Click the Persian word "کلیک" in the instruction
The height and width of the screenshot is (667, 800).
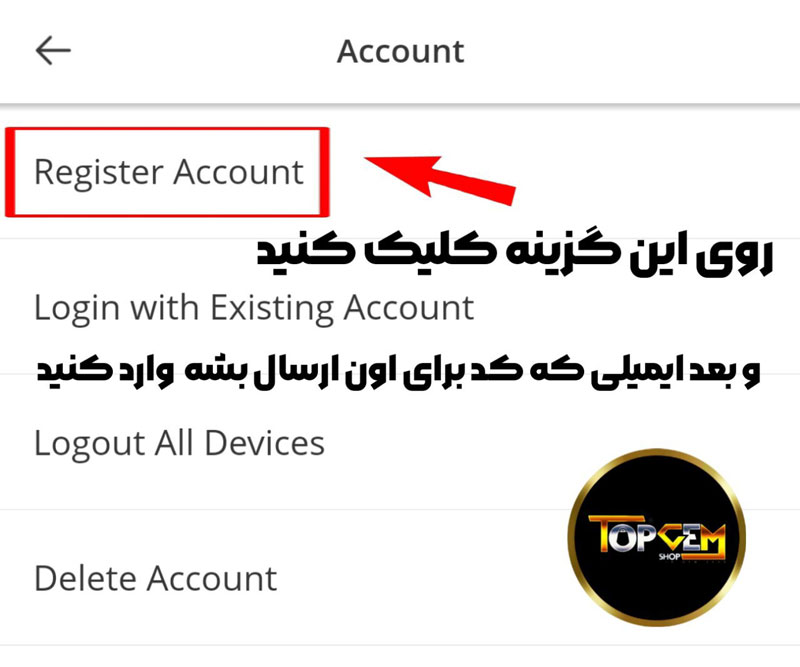tap(430, 249)
